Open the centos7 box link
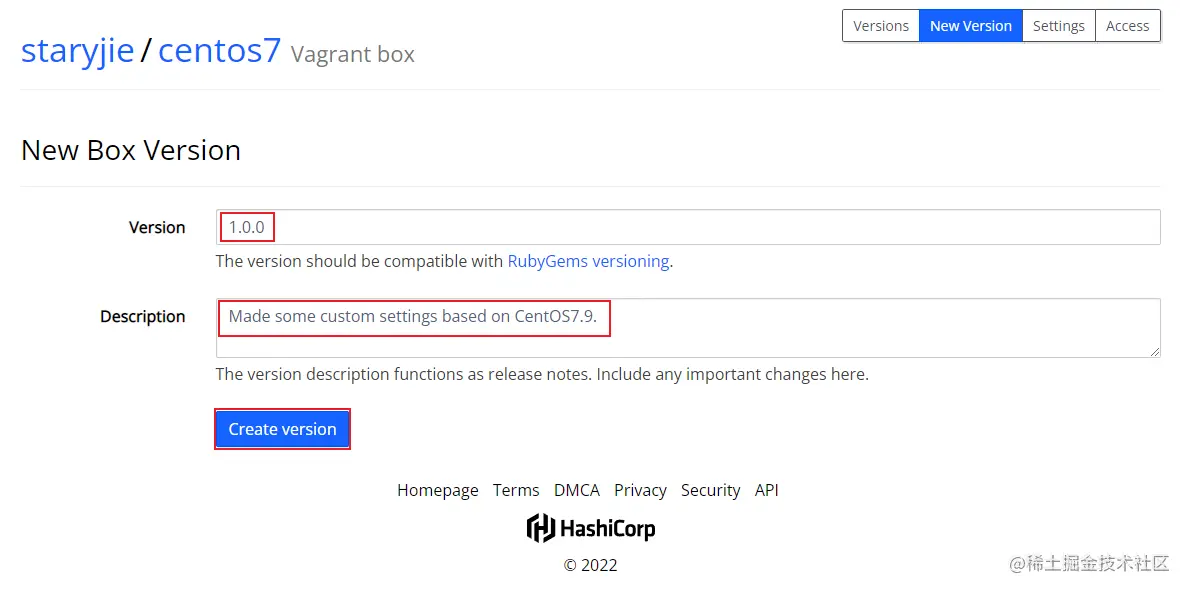Viewport: 1188px width, 592px height. coord(220,50)
